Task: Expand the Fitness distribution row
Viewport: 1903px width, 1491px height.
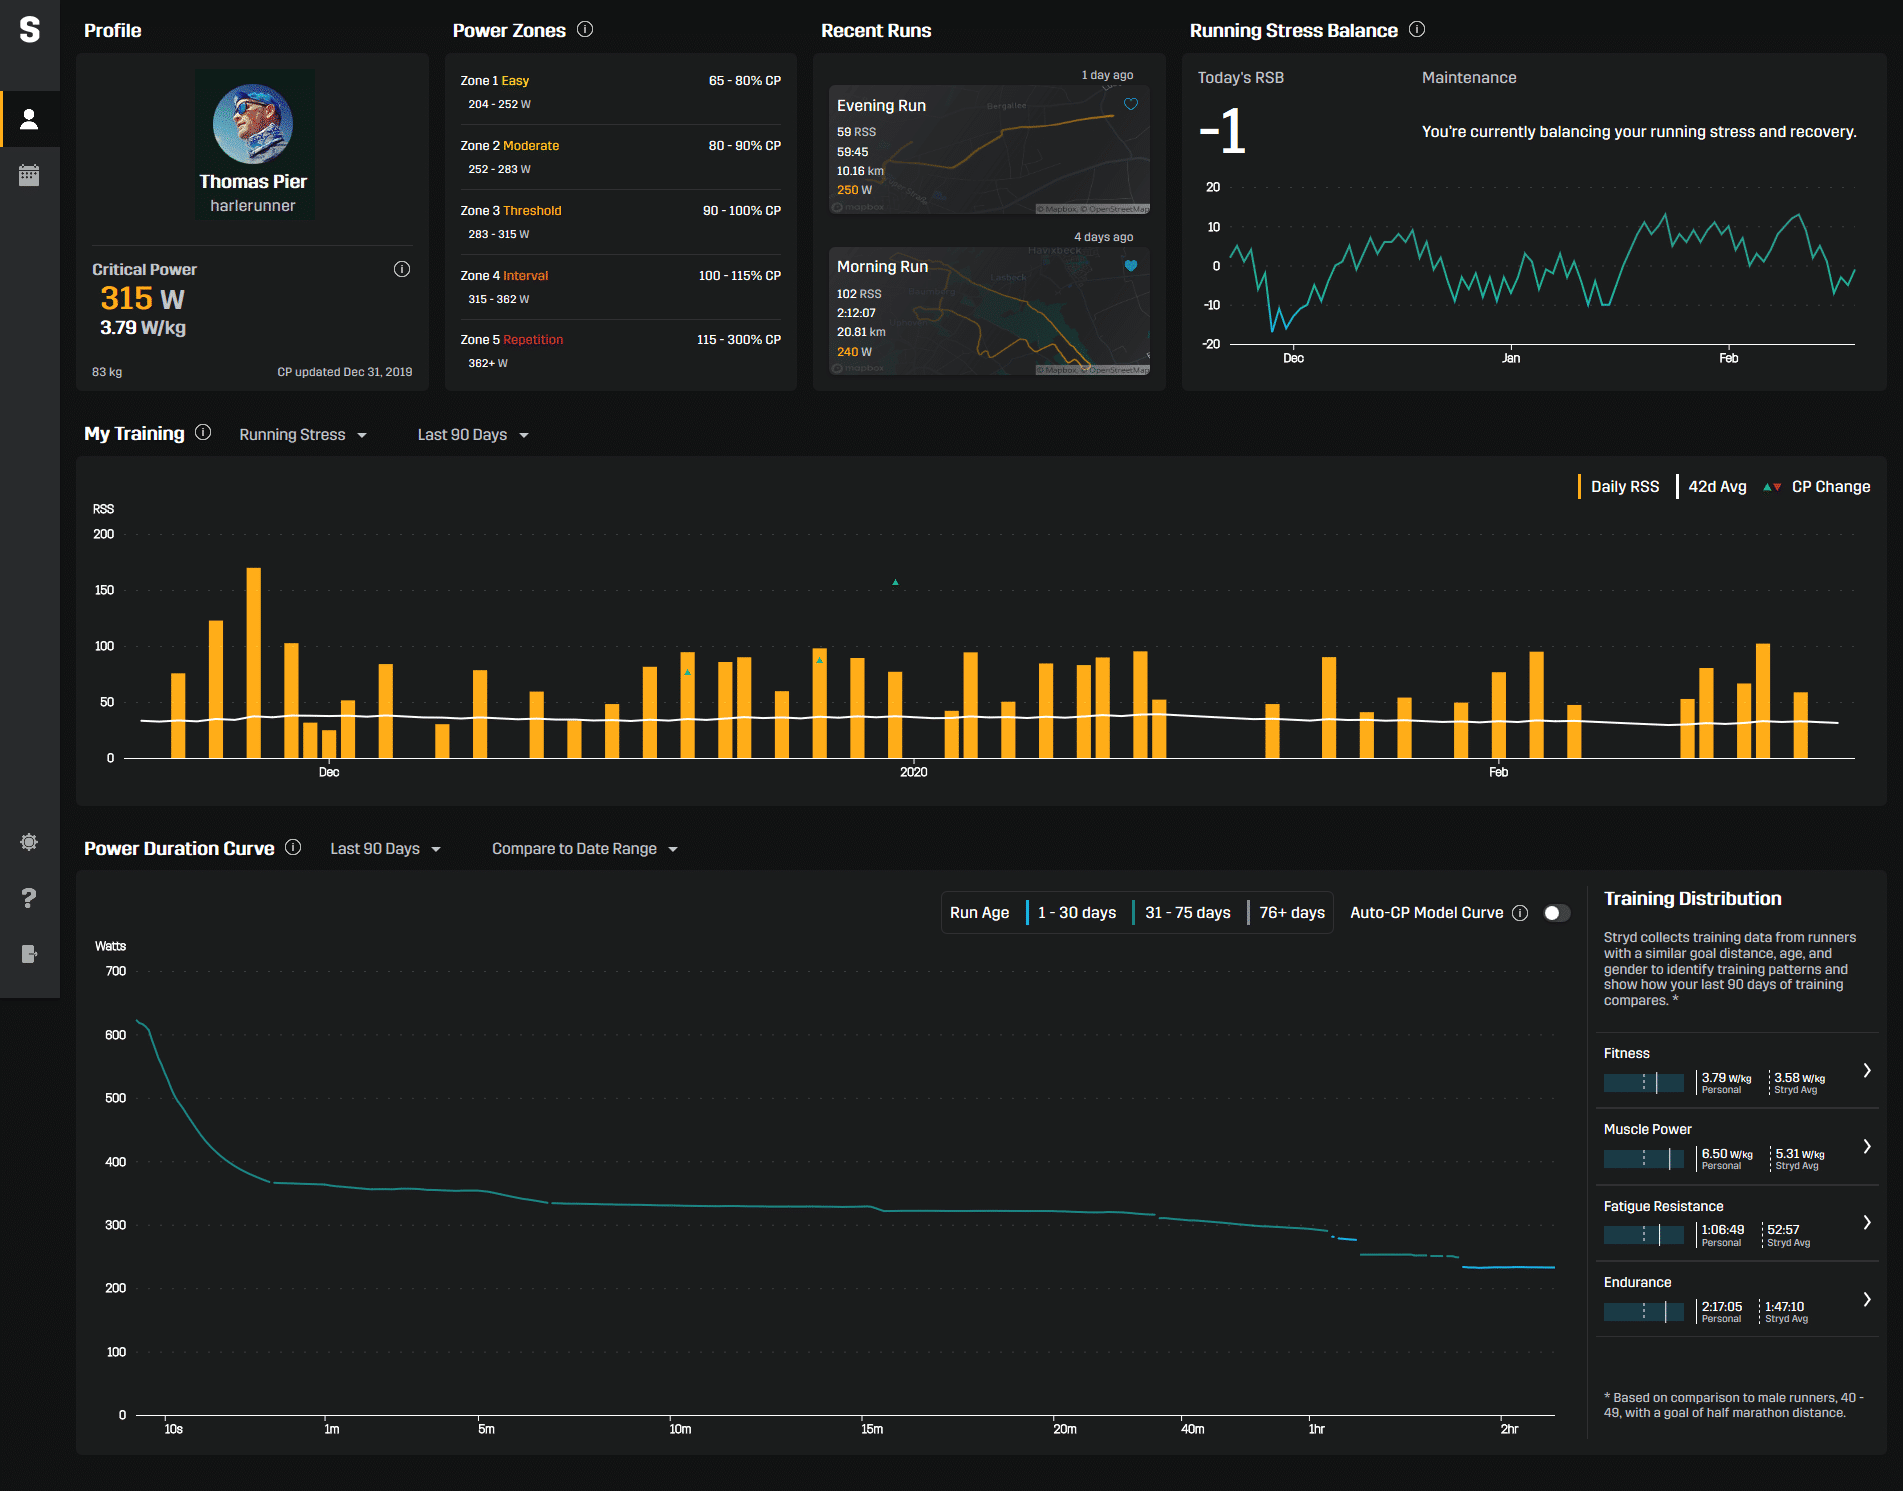Action: (1738, 1070)
